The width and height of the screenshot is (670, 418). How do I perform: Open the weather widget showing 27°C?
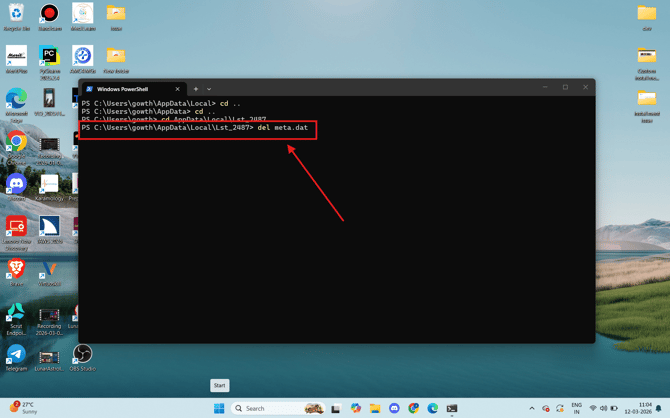click(24, 408)
